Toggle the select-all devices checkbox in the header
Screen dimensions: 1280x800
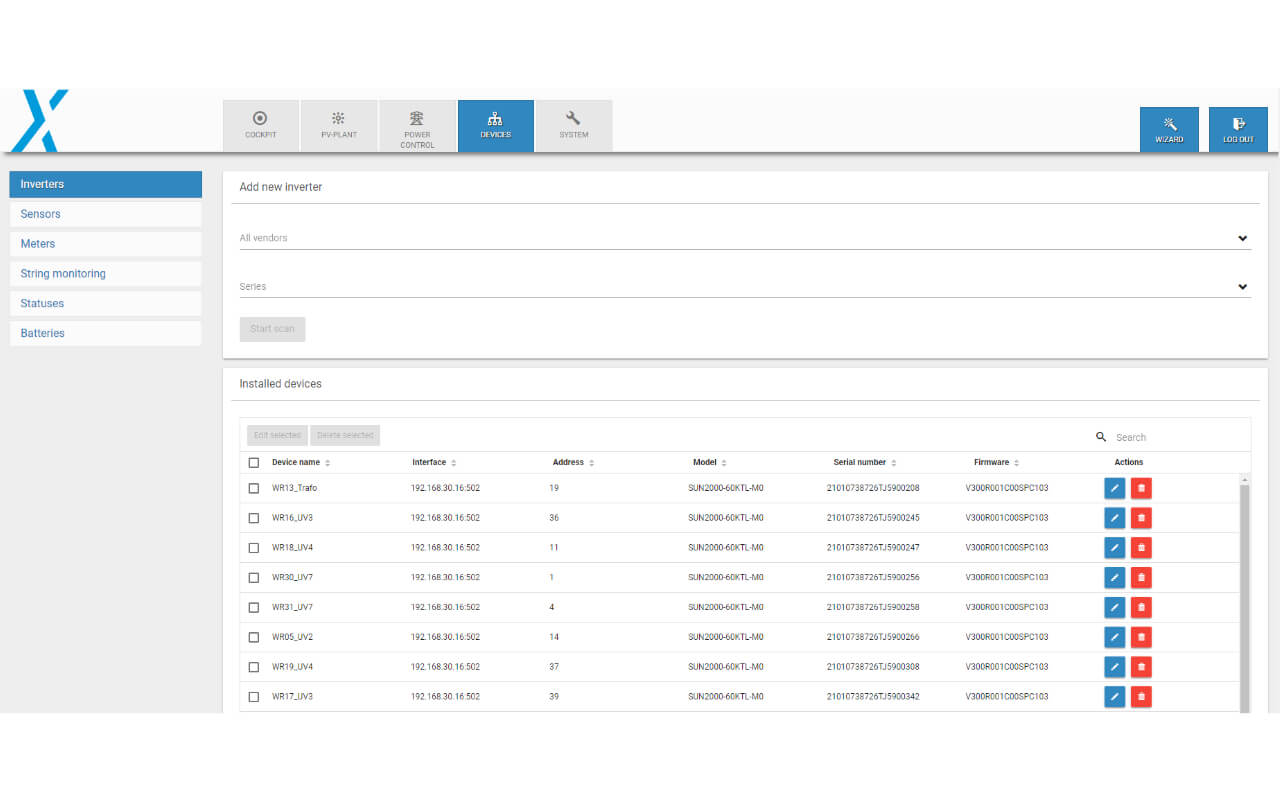click(x=254, y=463)
